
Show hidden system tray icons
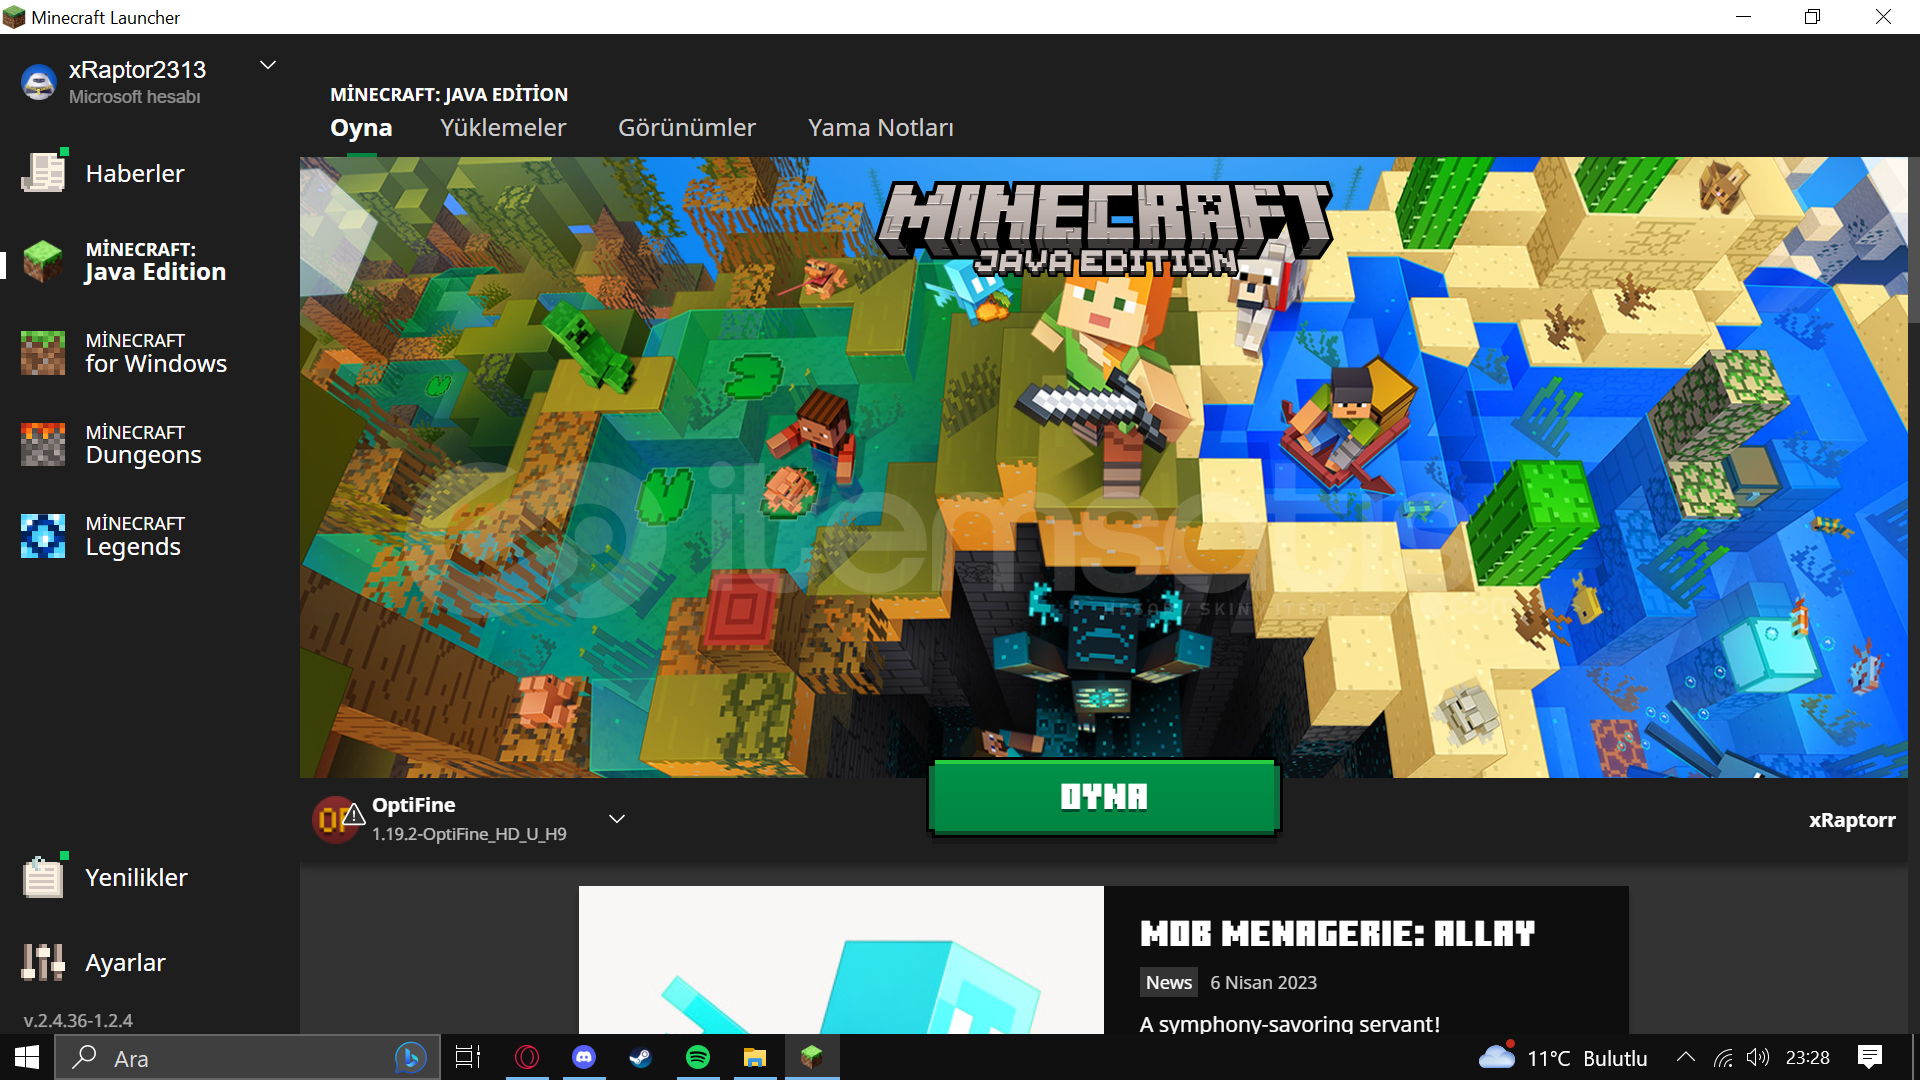tap(1686, 1057)
